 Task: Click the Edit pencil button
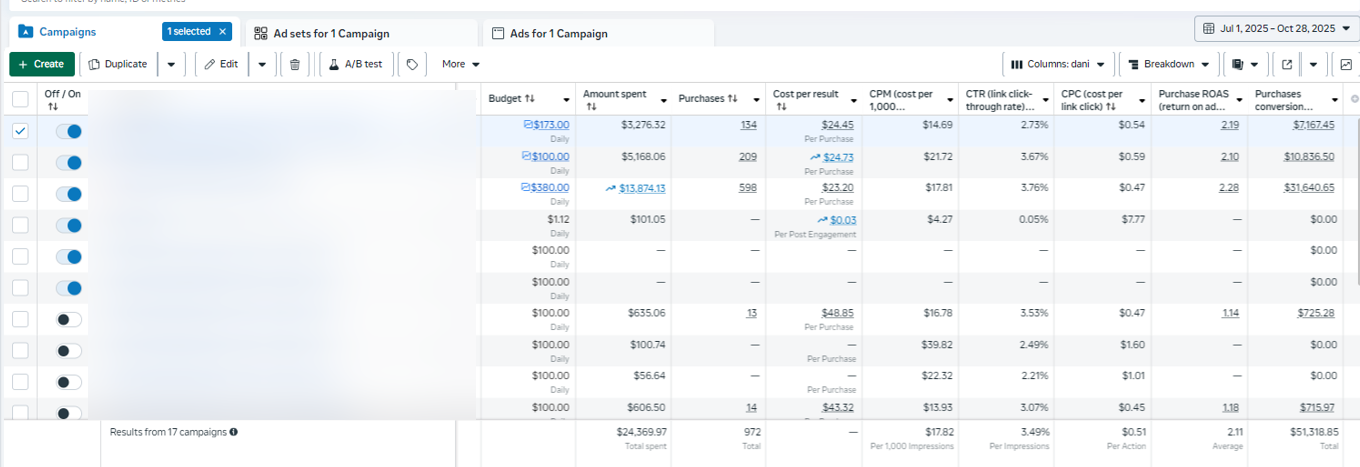pos(221,64)
